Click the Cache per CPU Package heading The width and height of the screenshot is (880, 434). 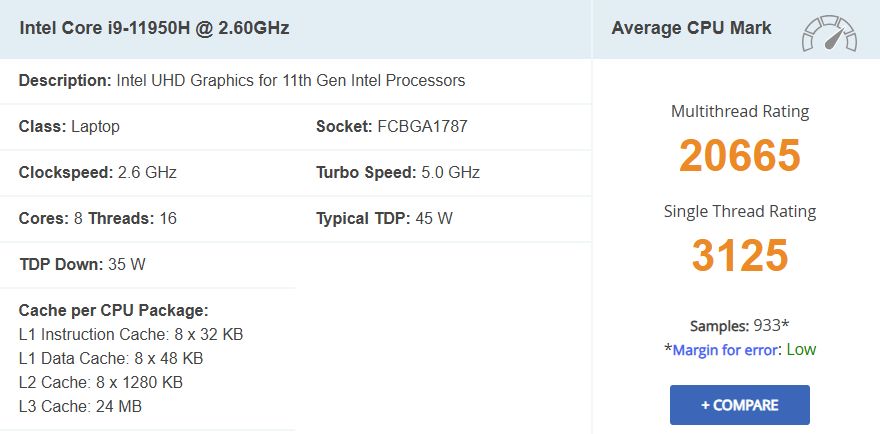113,310
